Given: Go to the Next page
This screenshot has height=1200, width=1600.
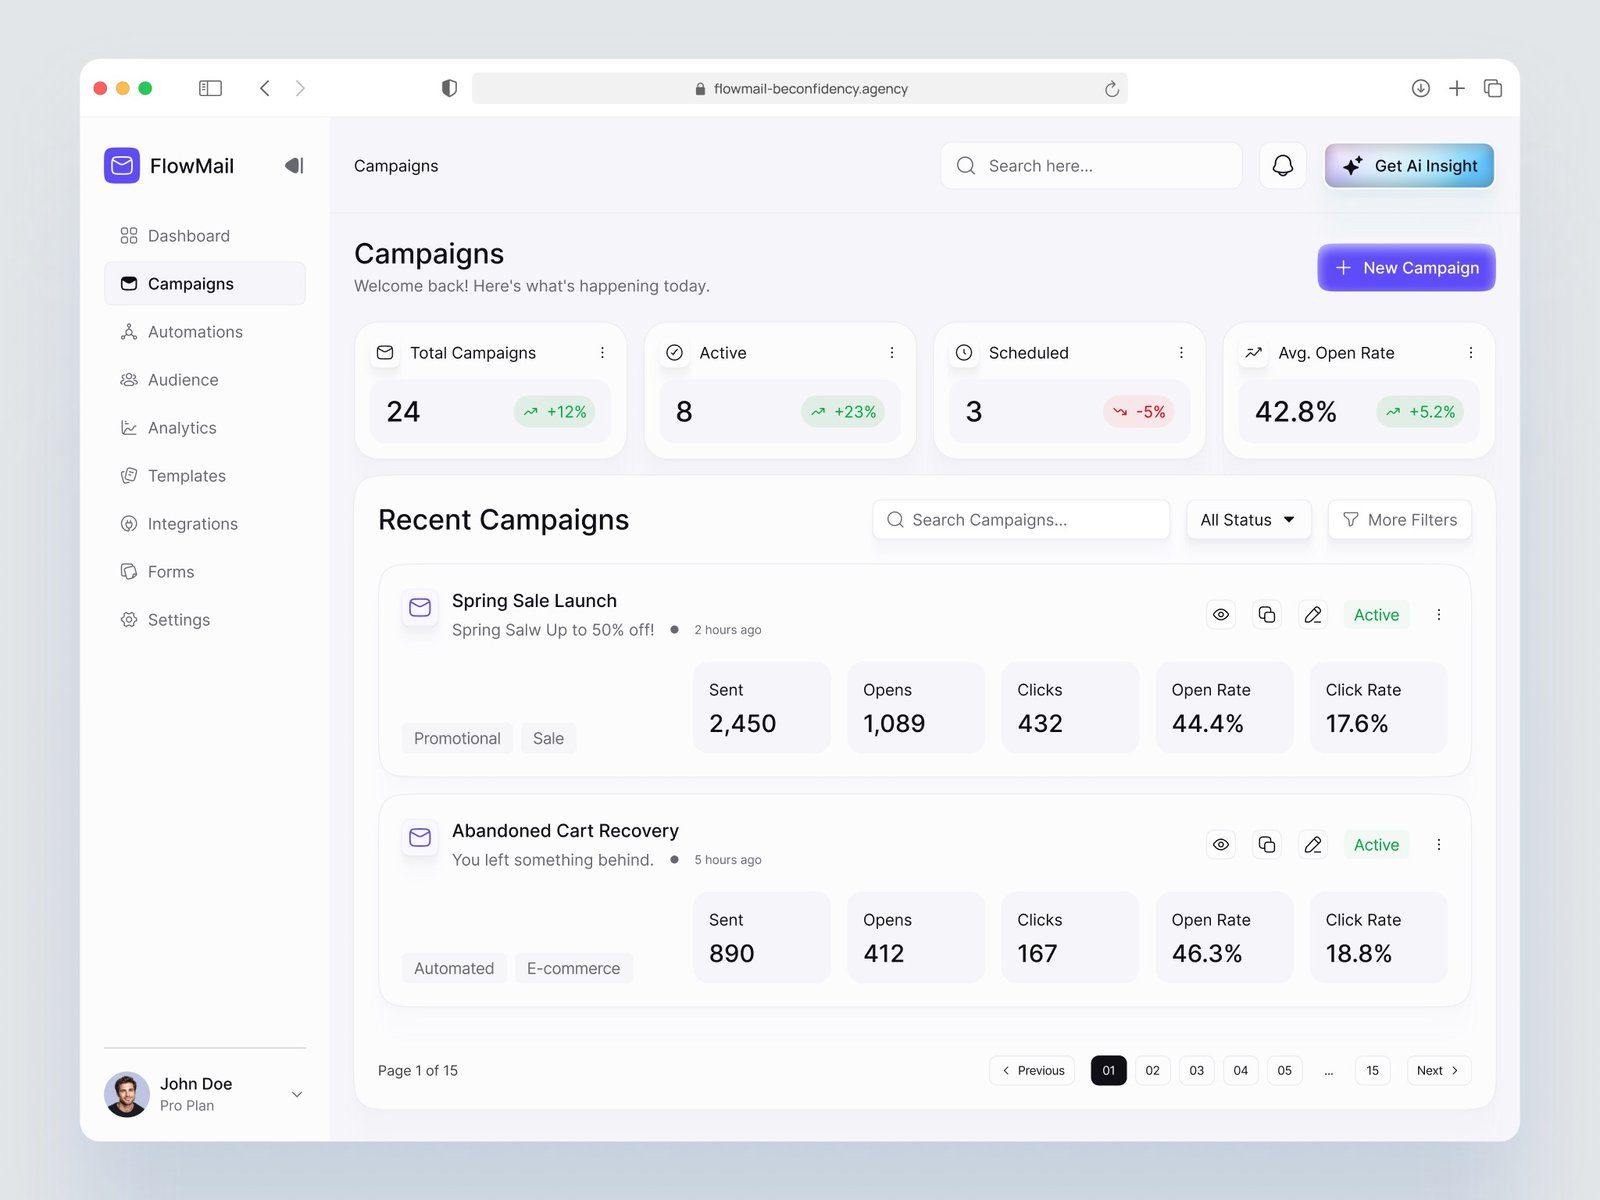Looking at the screenshot, I should 1438,1070.
